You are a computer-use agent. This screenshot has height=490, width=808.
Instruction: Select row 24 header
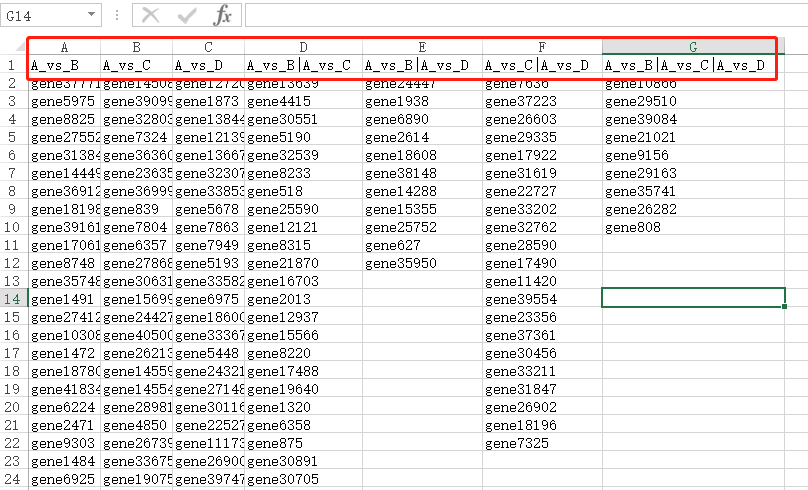14,479
